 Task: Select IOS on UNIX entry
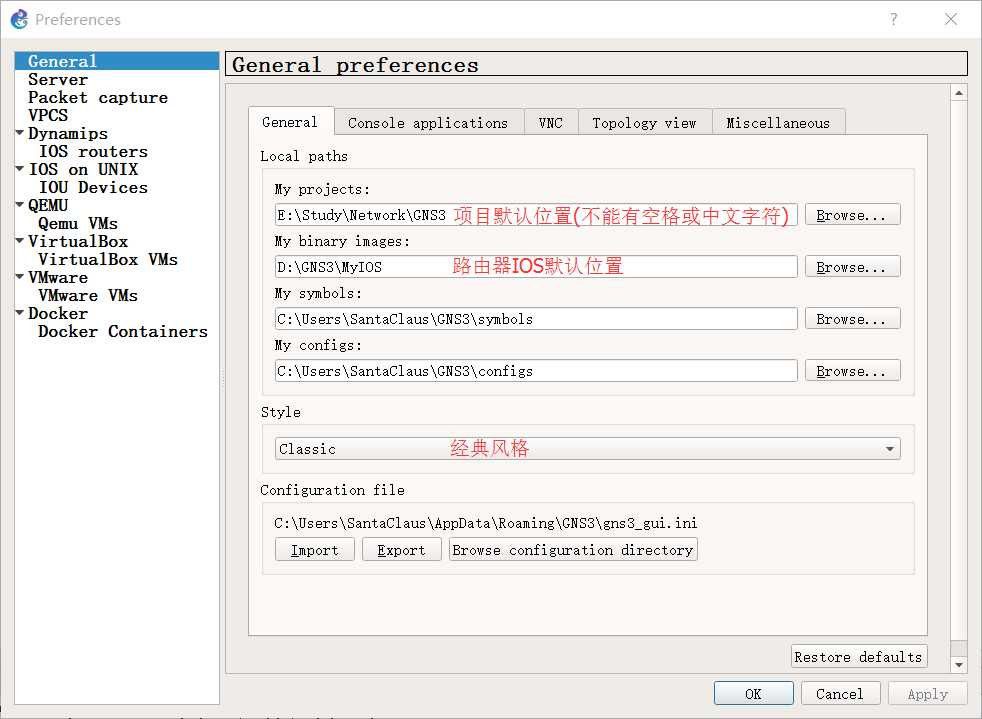pos(83,169)
